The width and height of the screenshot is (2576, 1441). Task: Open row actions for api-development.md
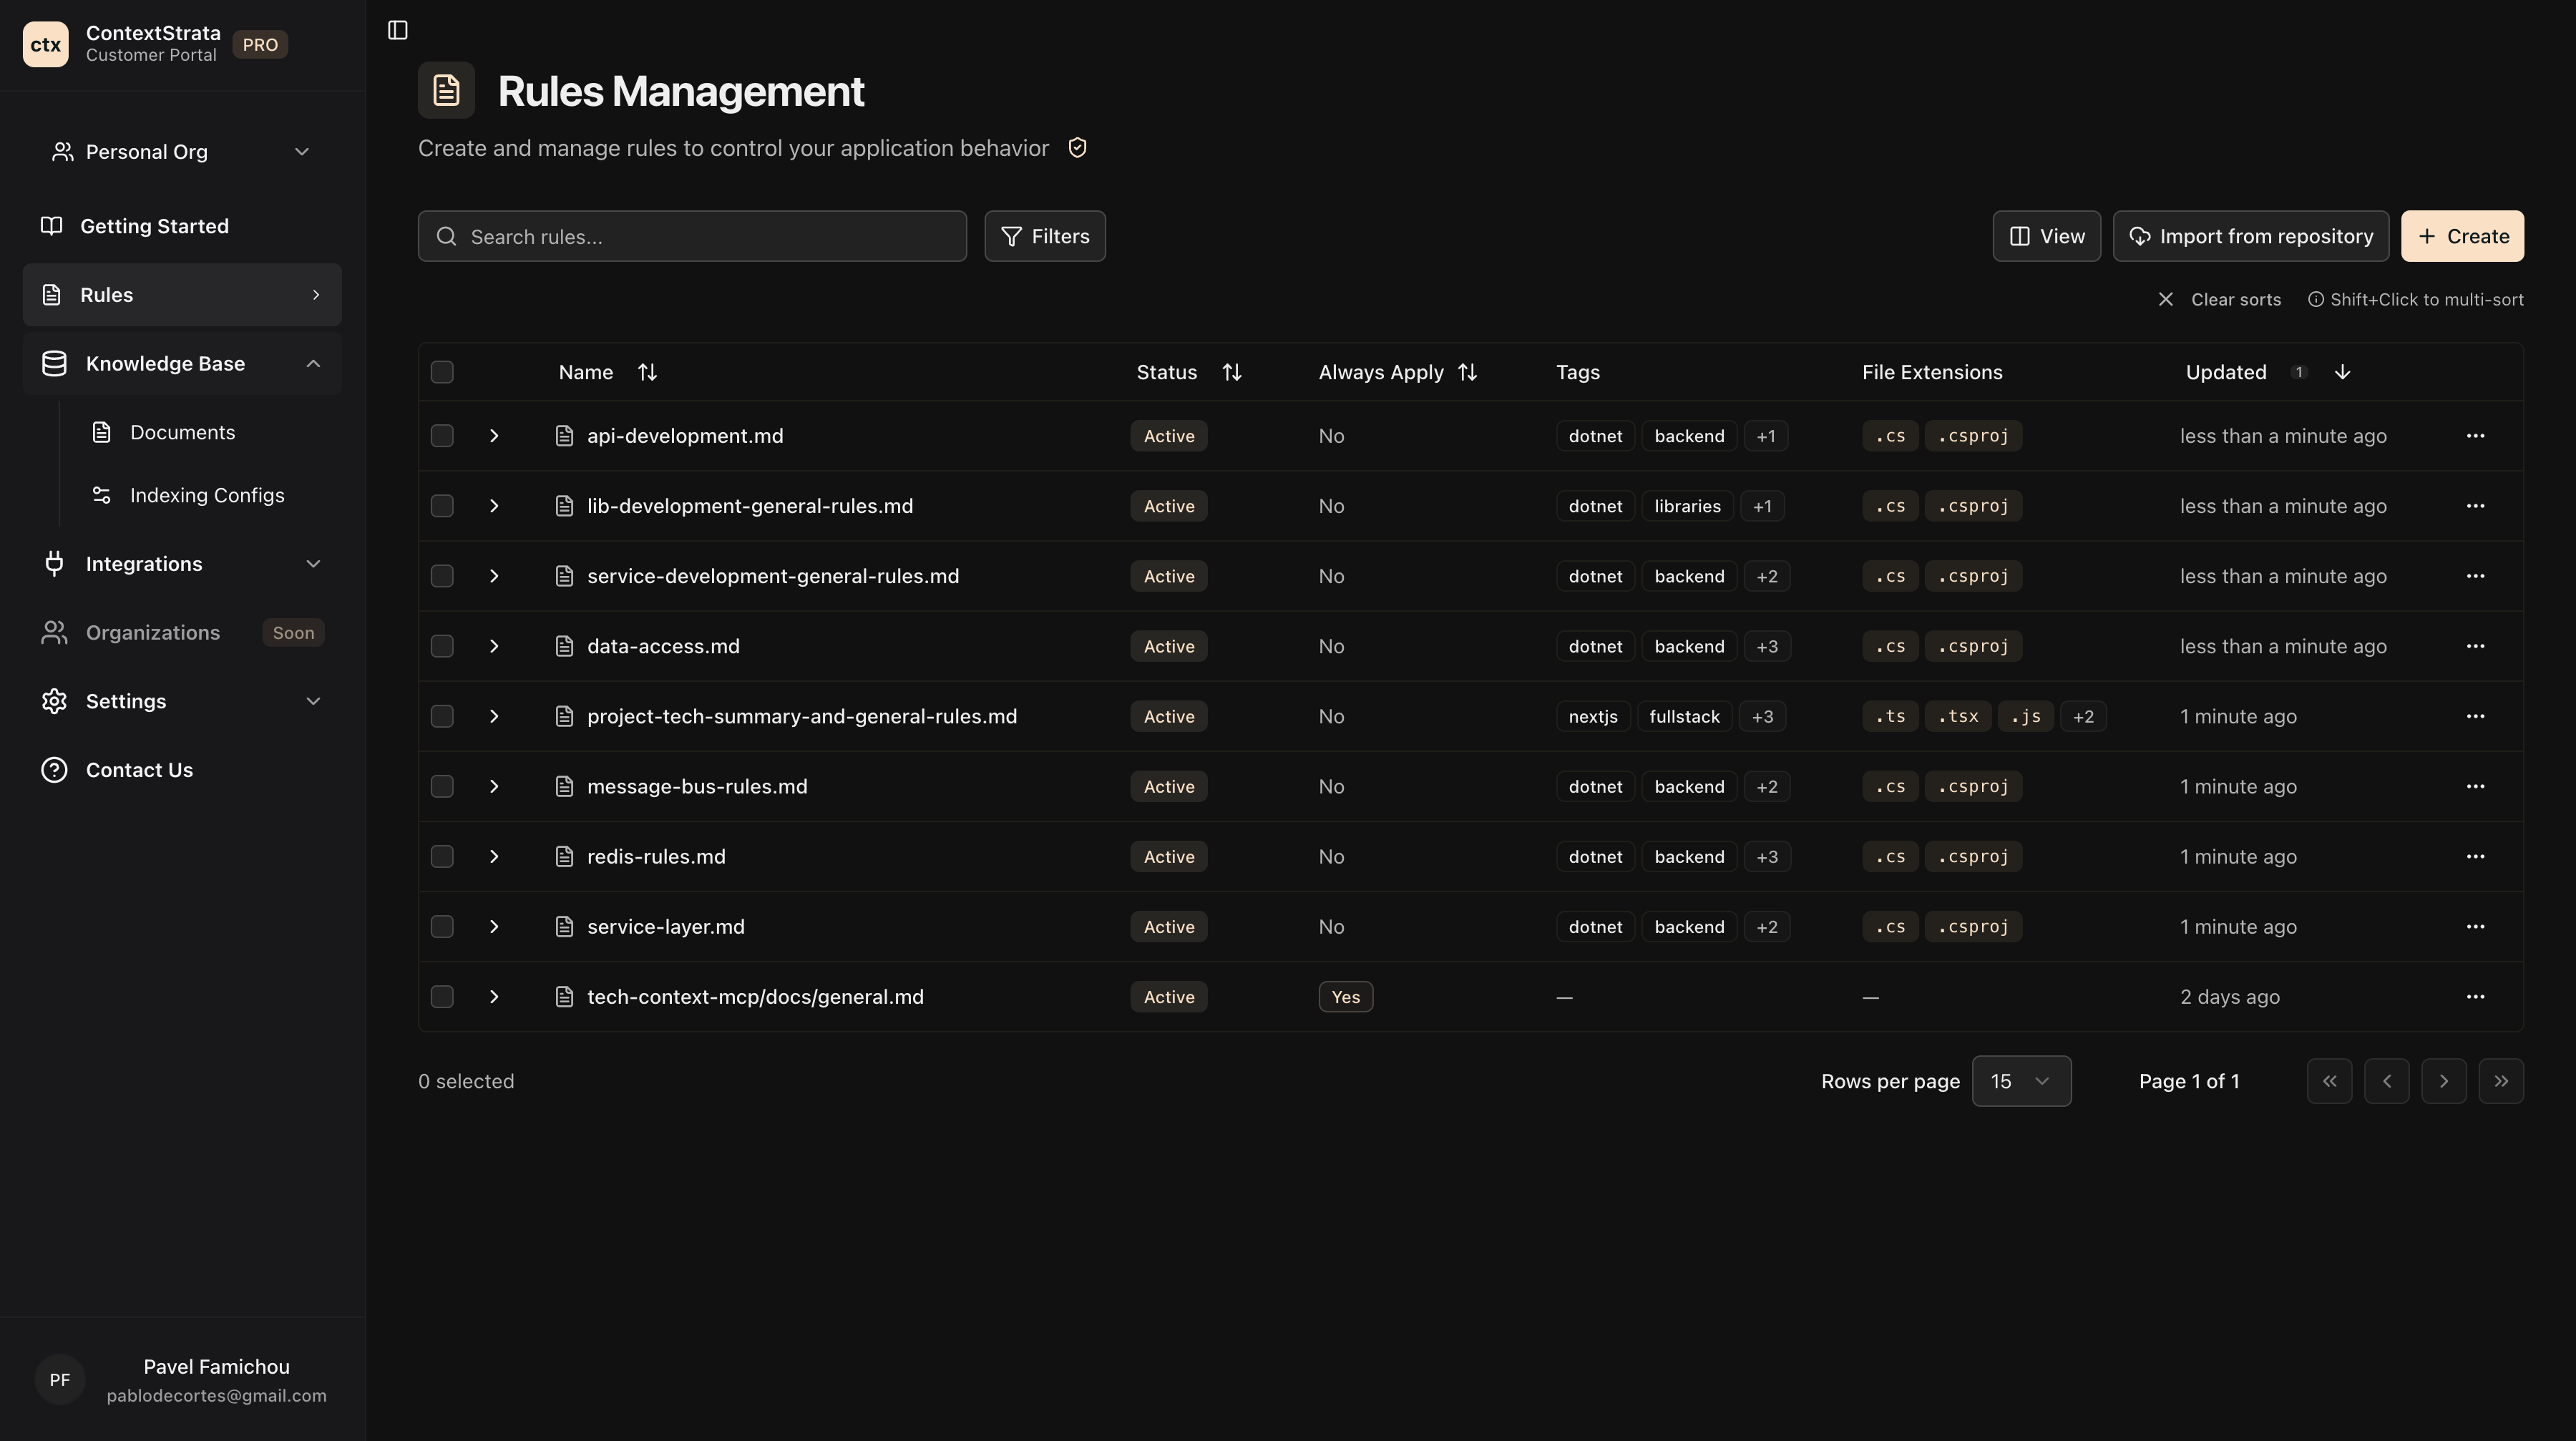click(x=2475, y=436)
